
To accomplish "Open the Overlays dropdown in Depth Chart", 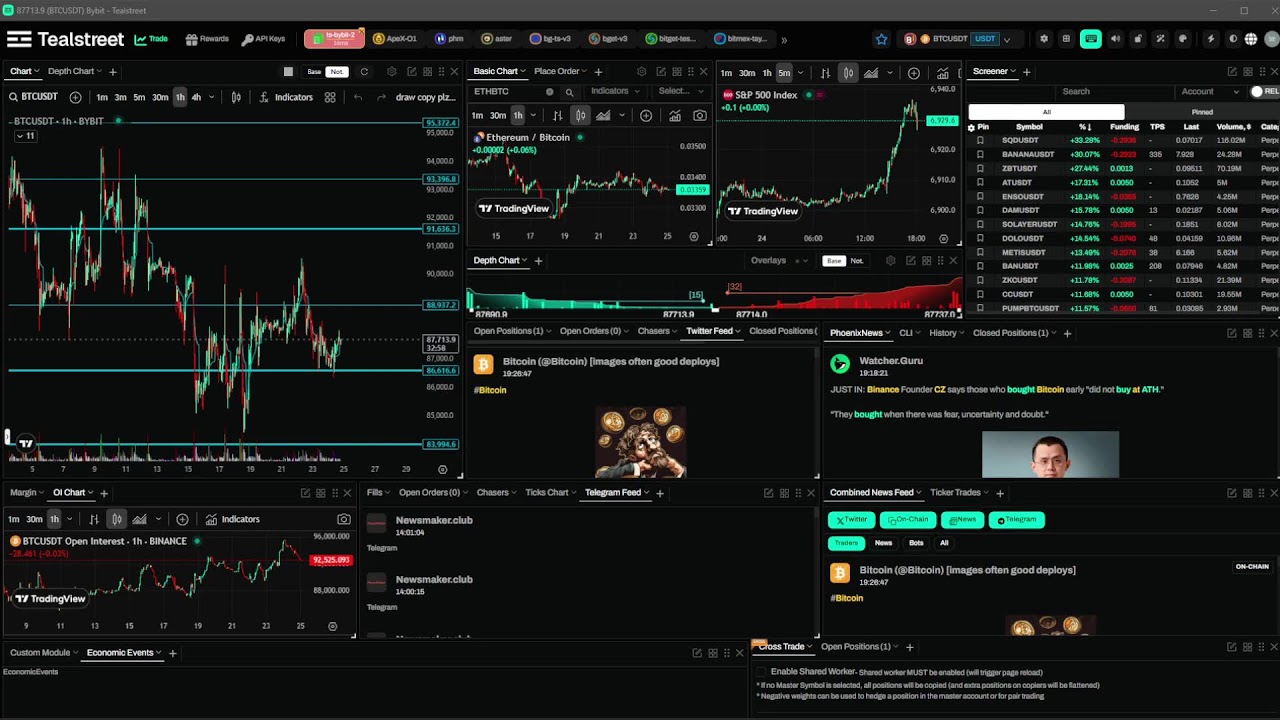I will (778, 261).
